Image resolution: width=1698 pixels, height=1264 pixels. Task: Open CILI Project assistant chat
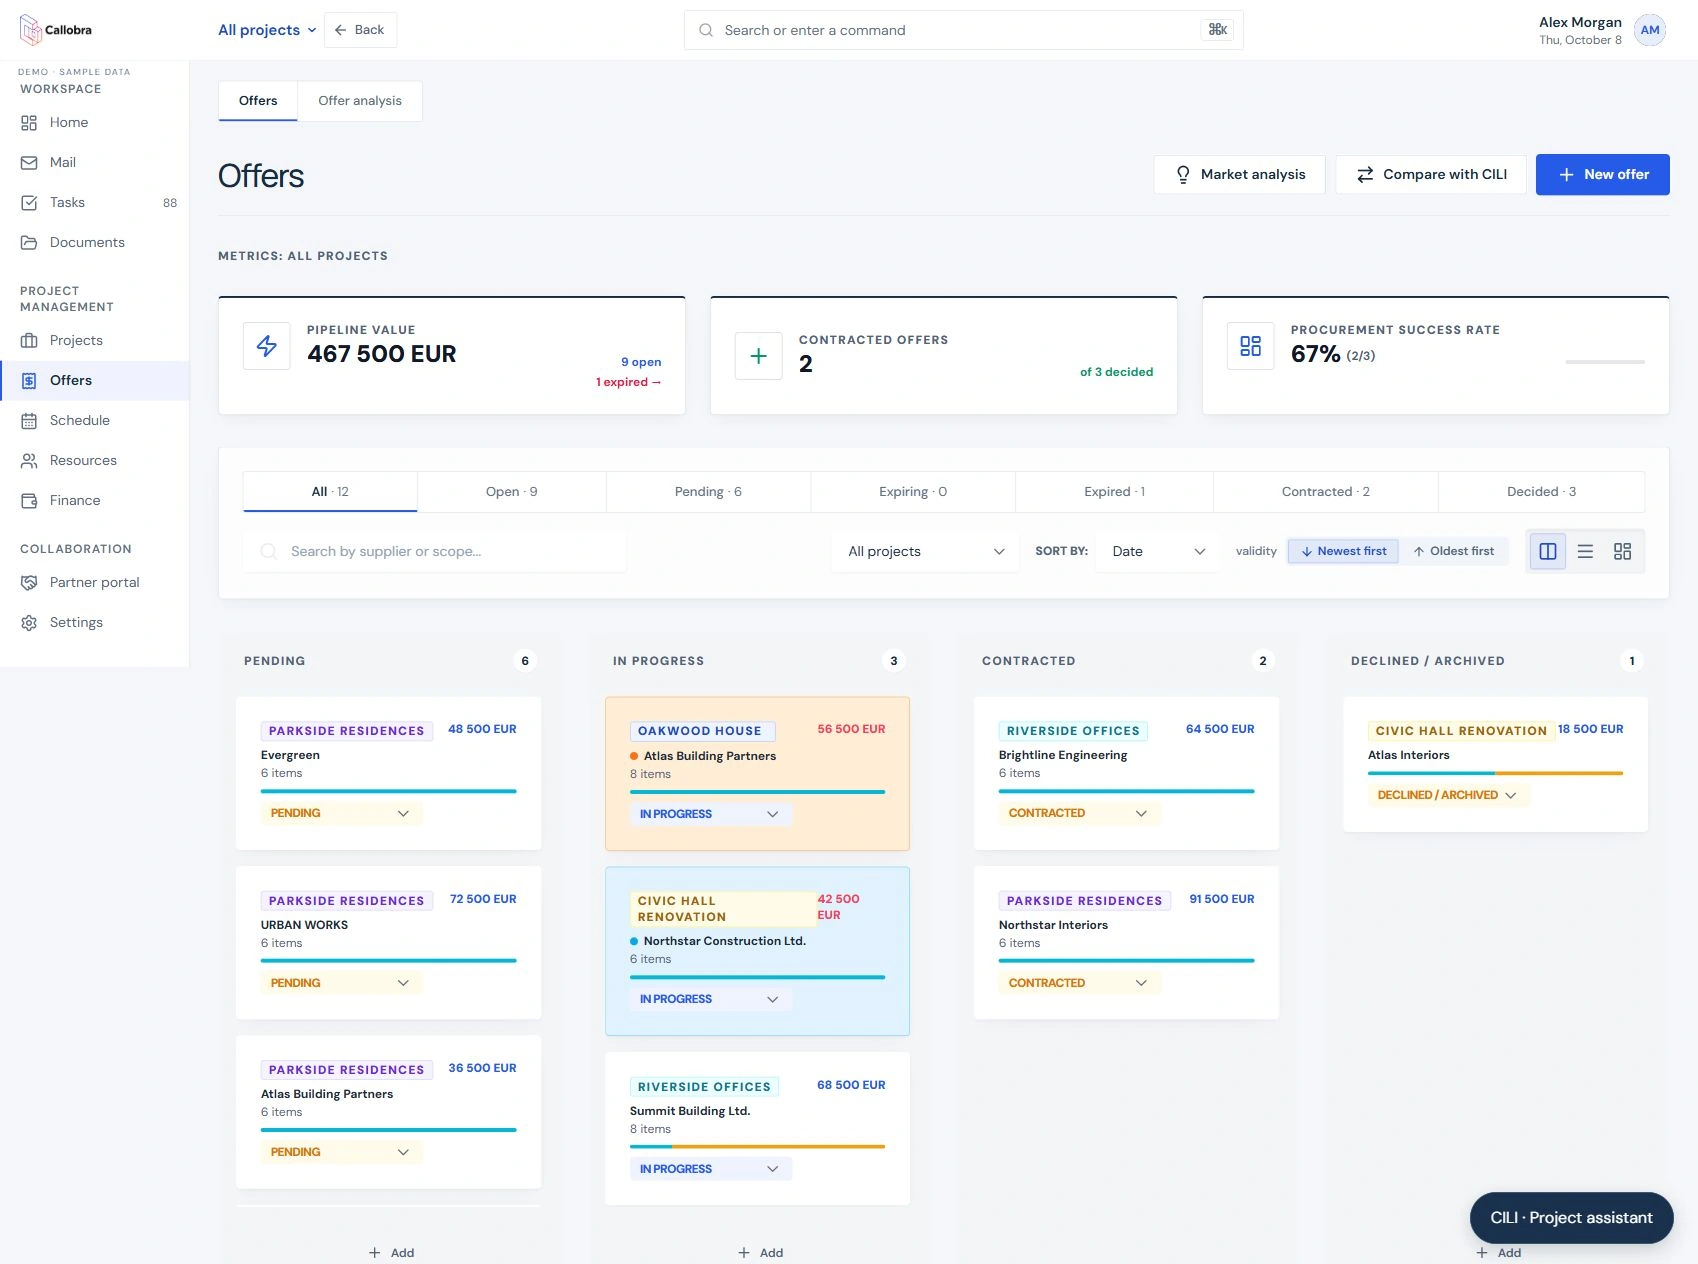pyautogui.click(x=1571, y=1218)
